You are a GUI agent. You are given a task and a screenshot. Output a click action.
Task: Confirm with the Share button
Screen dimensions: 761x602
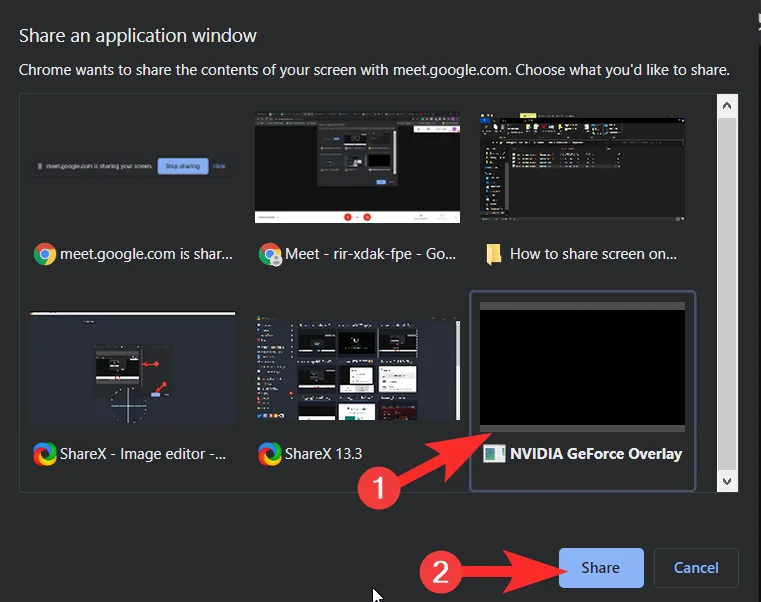tap(601, 567)
